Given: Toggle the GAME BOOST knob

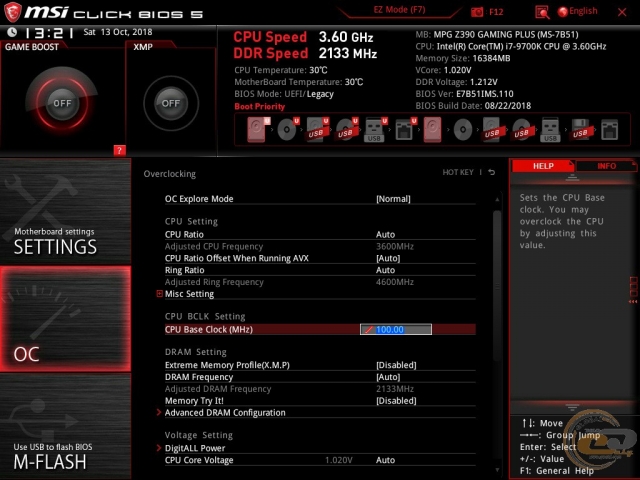Looking at the screenshot, I should (x=62, y=103).
